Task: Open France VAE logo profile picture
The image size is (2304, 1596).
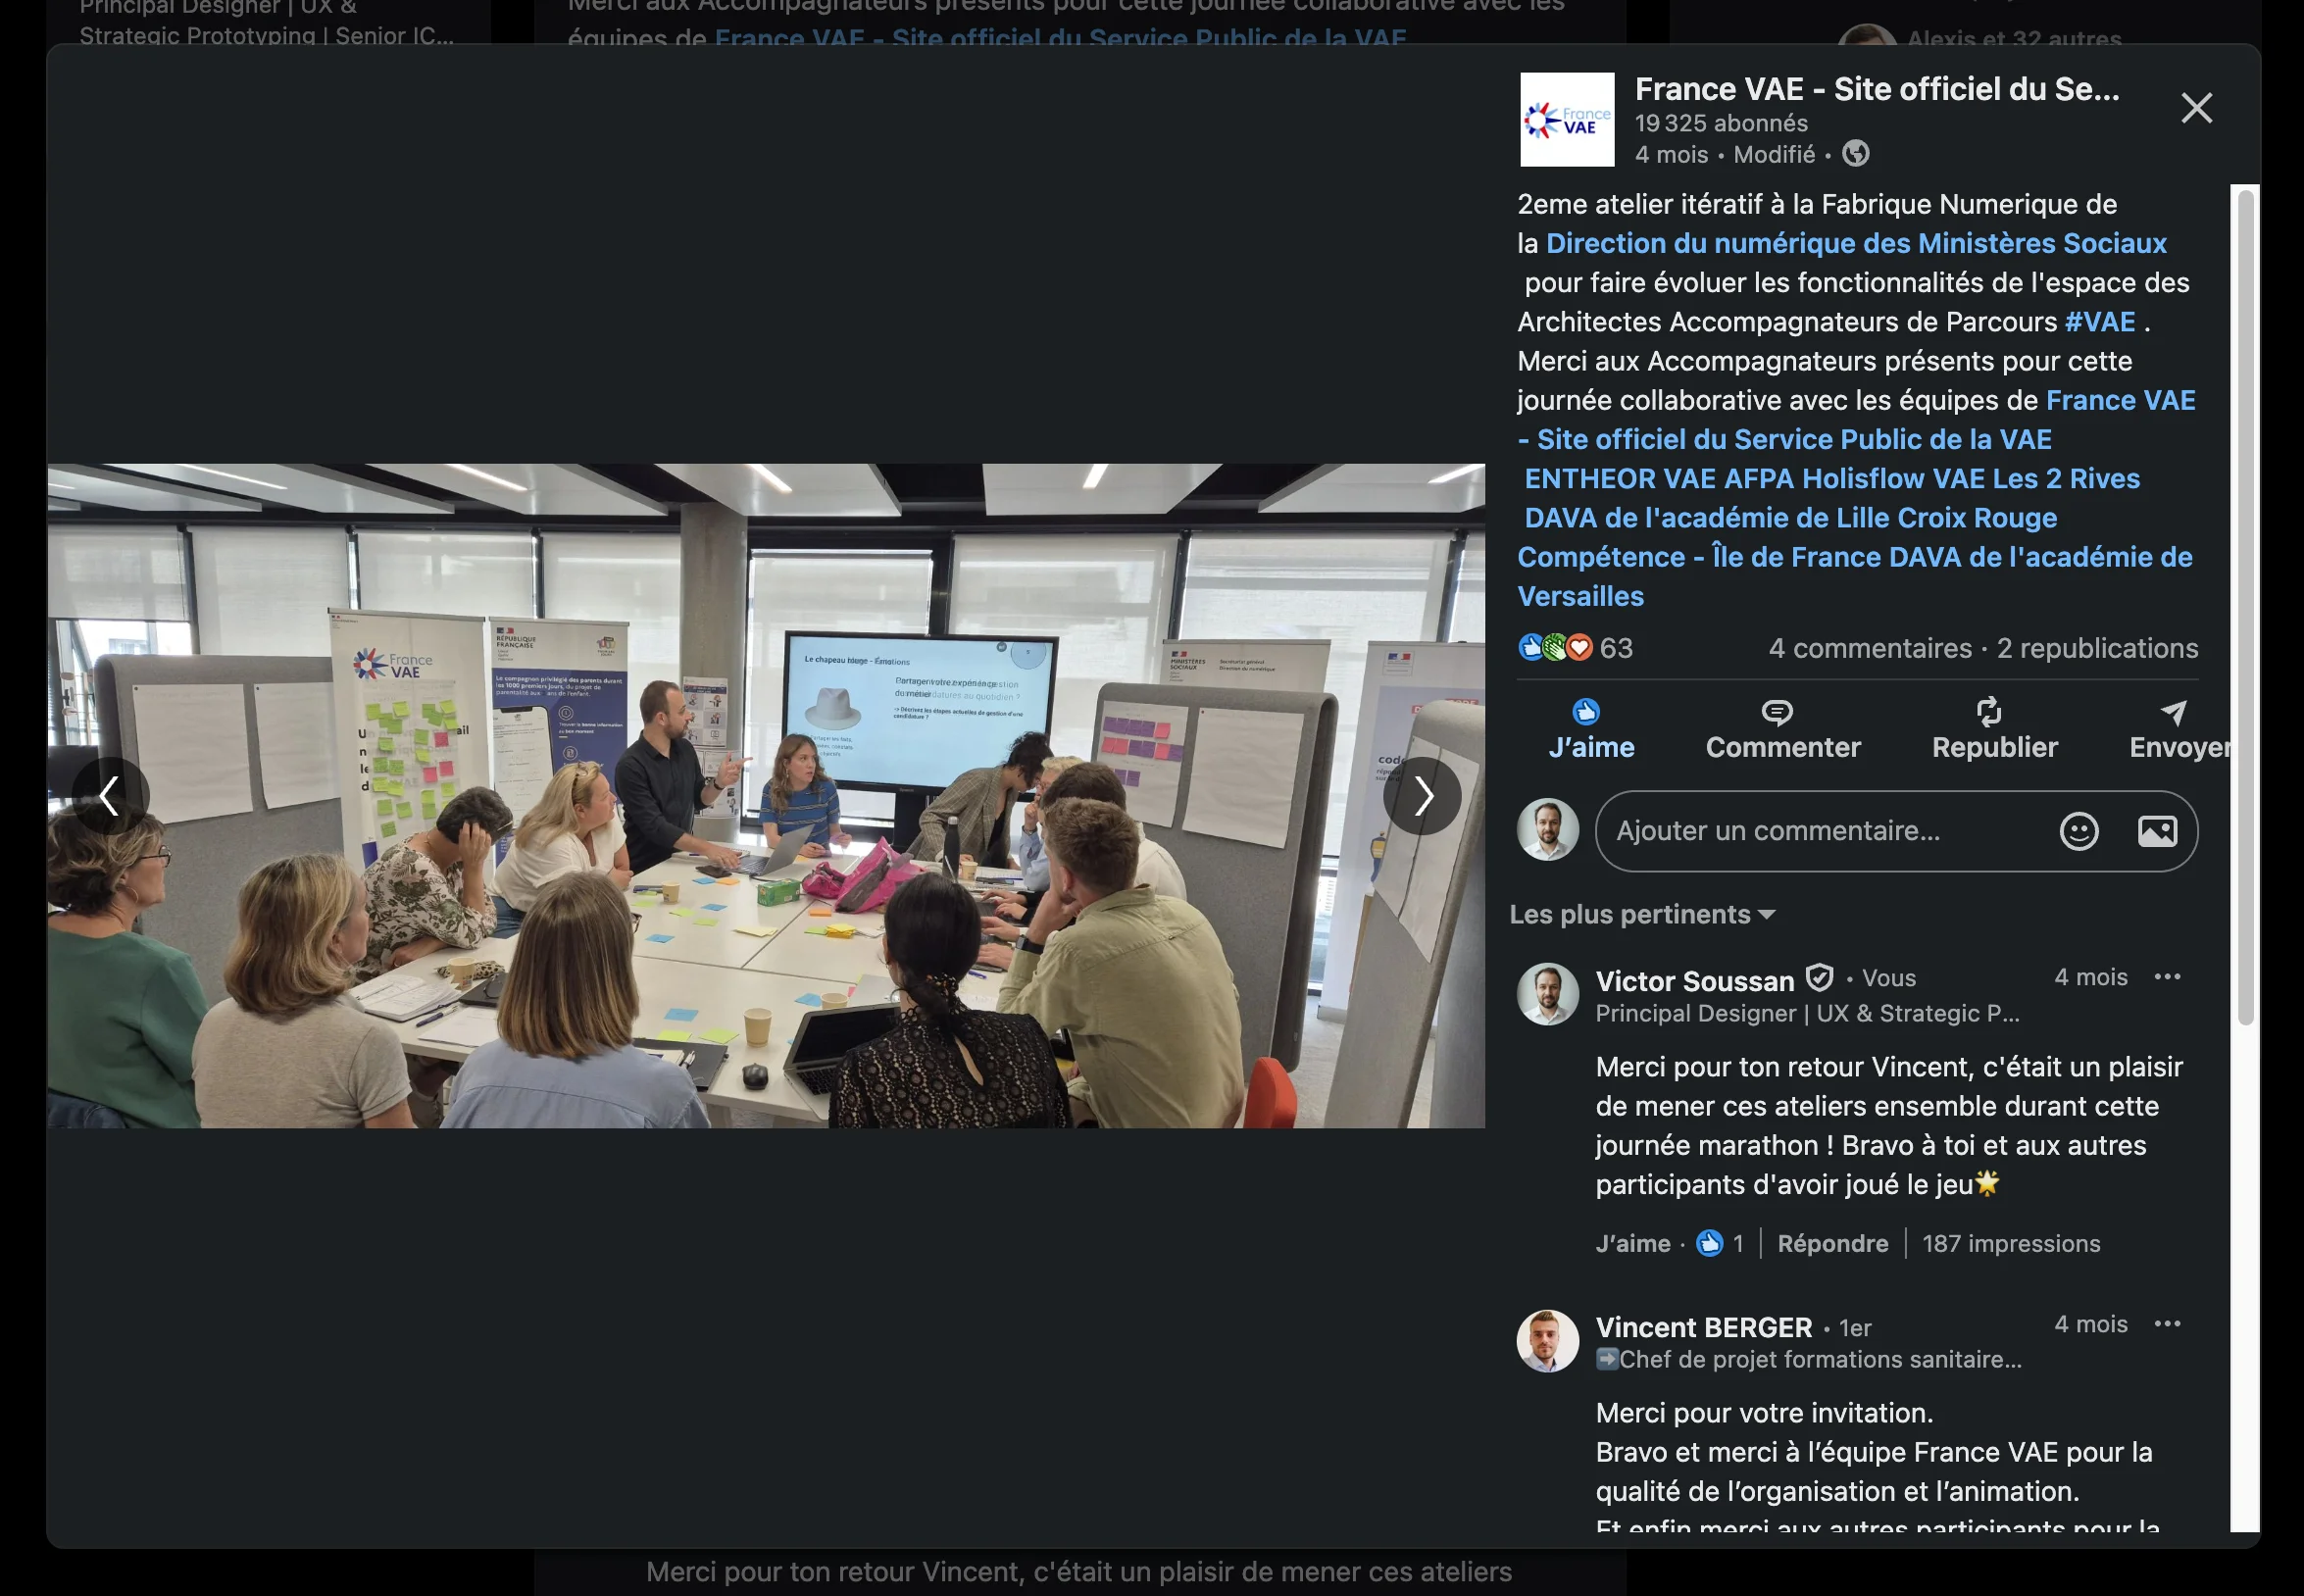Action: click(x=1567, y=119)
